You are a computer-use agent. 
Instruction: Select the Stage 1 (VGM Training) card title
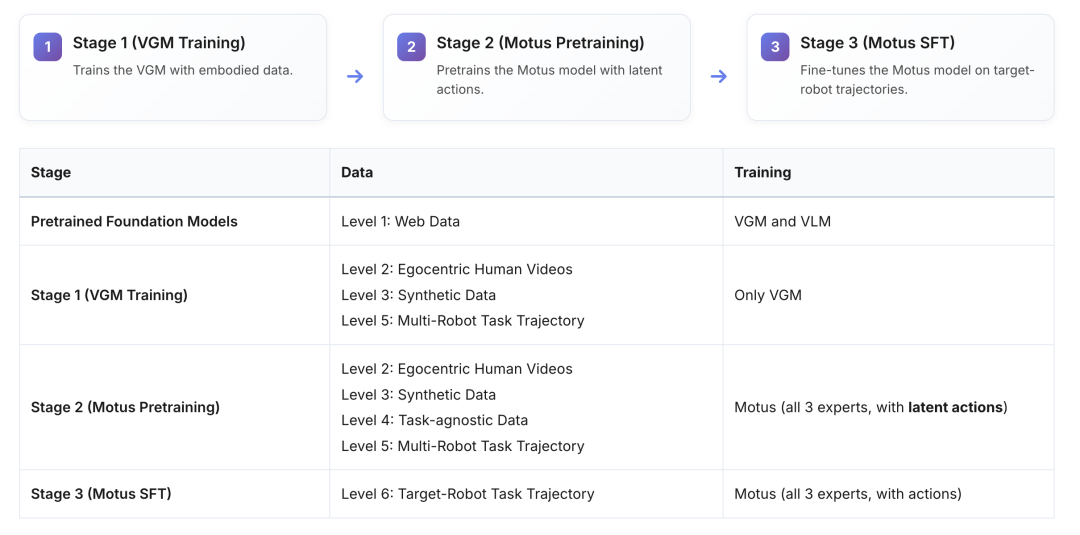pos(158,43)
